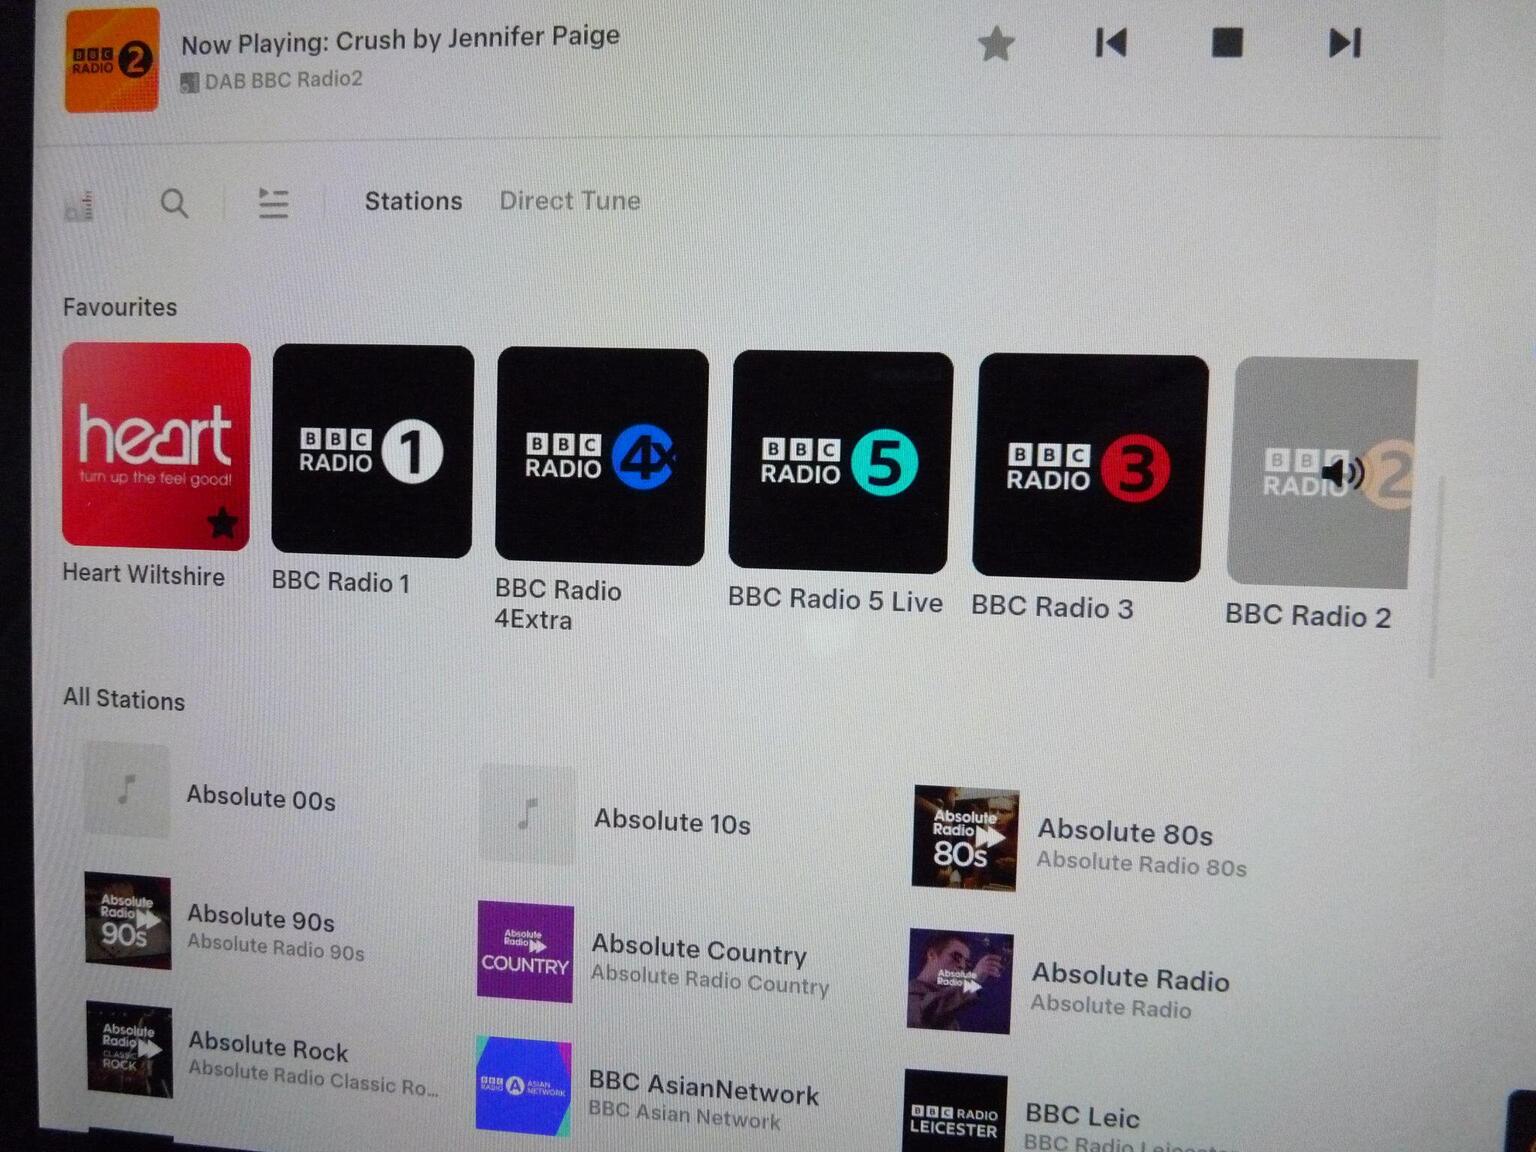
Task: Click the equalizer bars icon
Action: 80,206
